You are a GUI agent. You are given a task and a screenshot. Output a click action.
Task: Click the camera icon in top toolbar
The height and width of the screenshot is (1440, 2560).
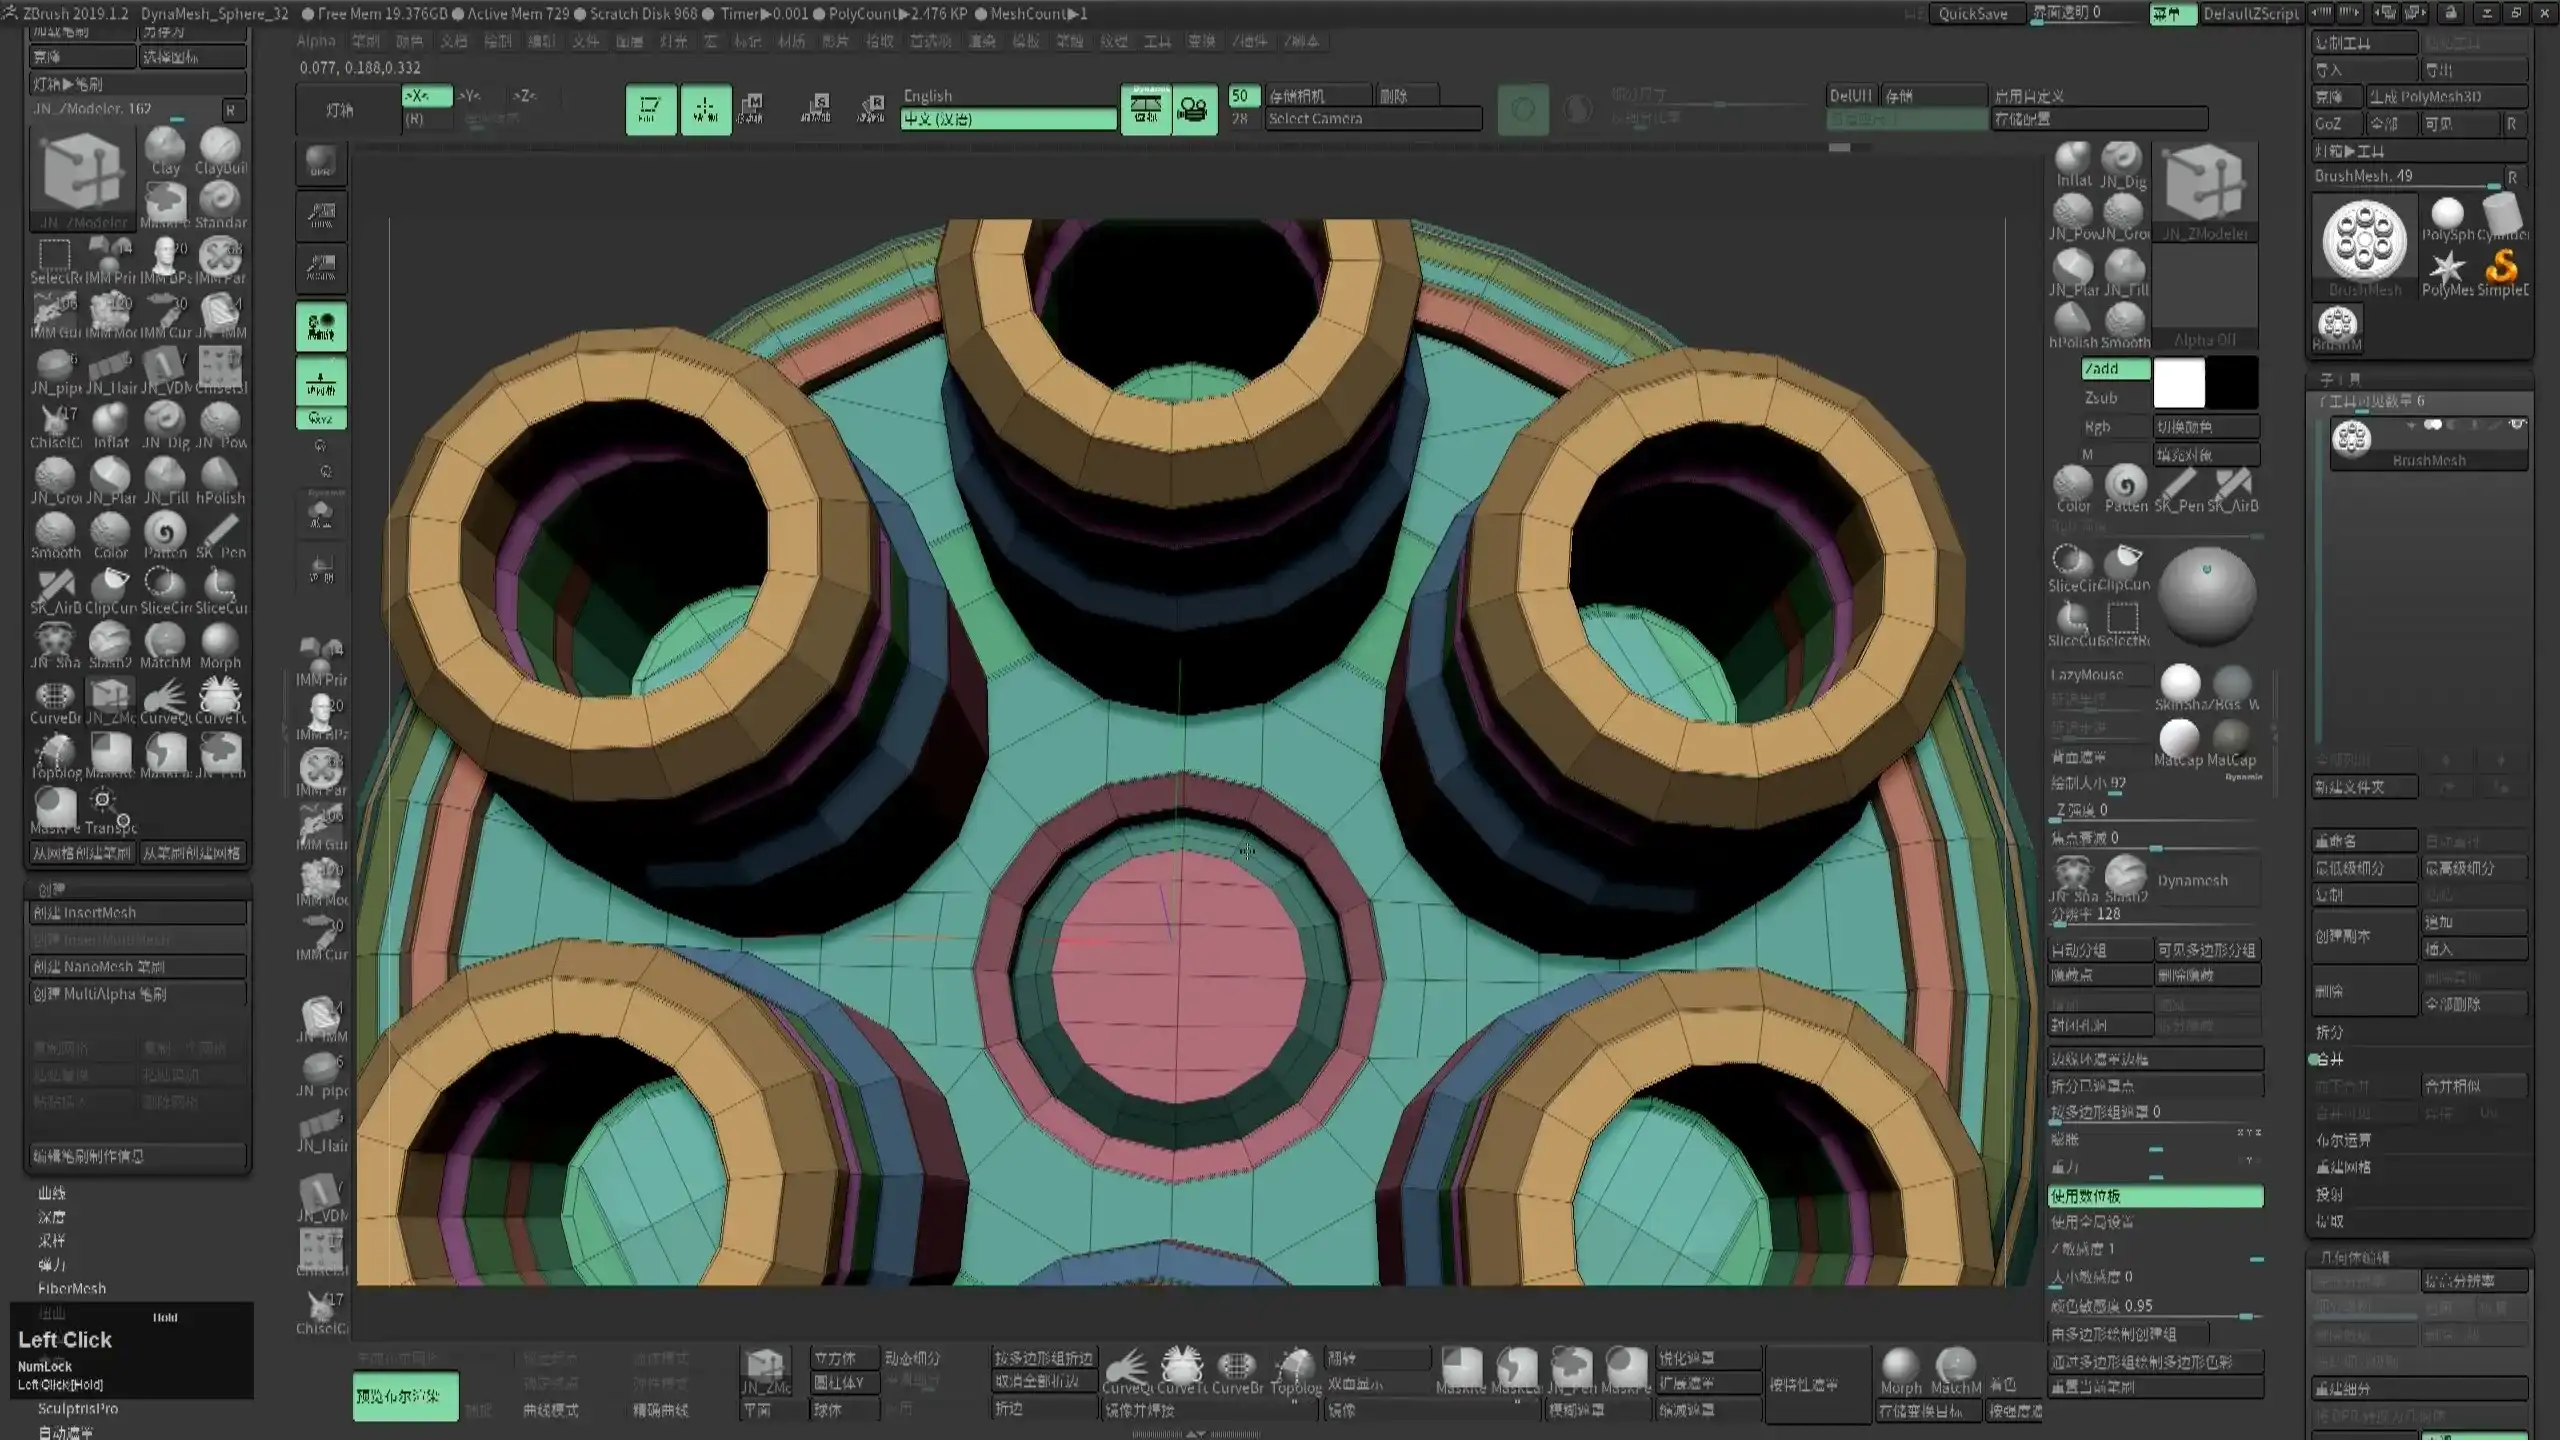coord(1193,108)
